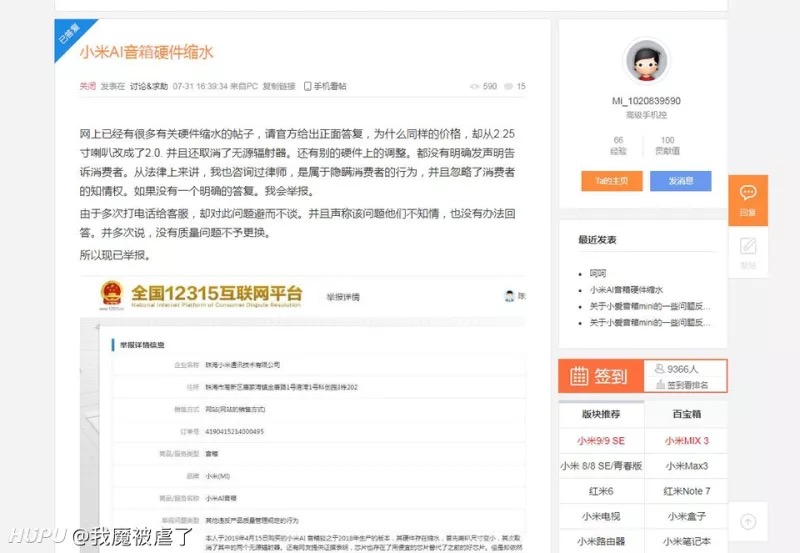The height and width of the screenshot is (553, 800).
Task: Open the Ta的主页 orange button
Action: 612,181
